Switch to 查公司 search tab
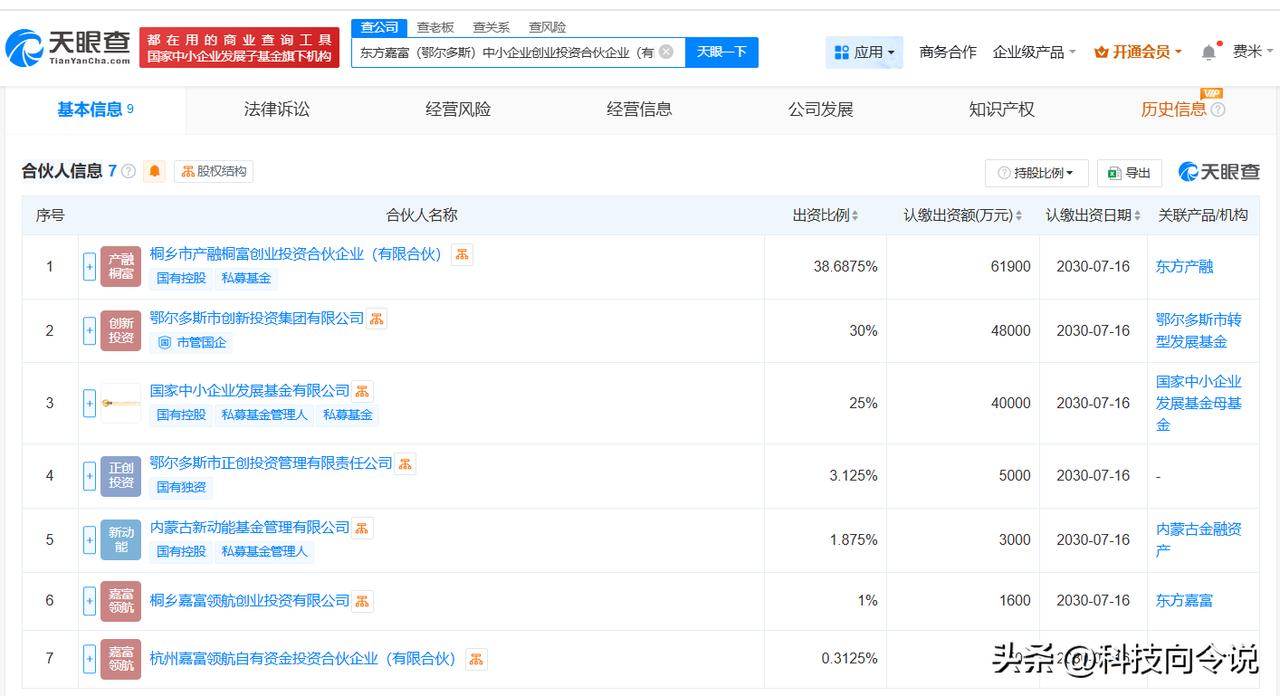 click(x=380, y=27)
